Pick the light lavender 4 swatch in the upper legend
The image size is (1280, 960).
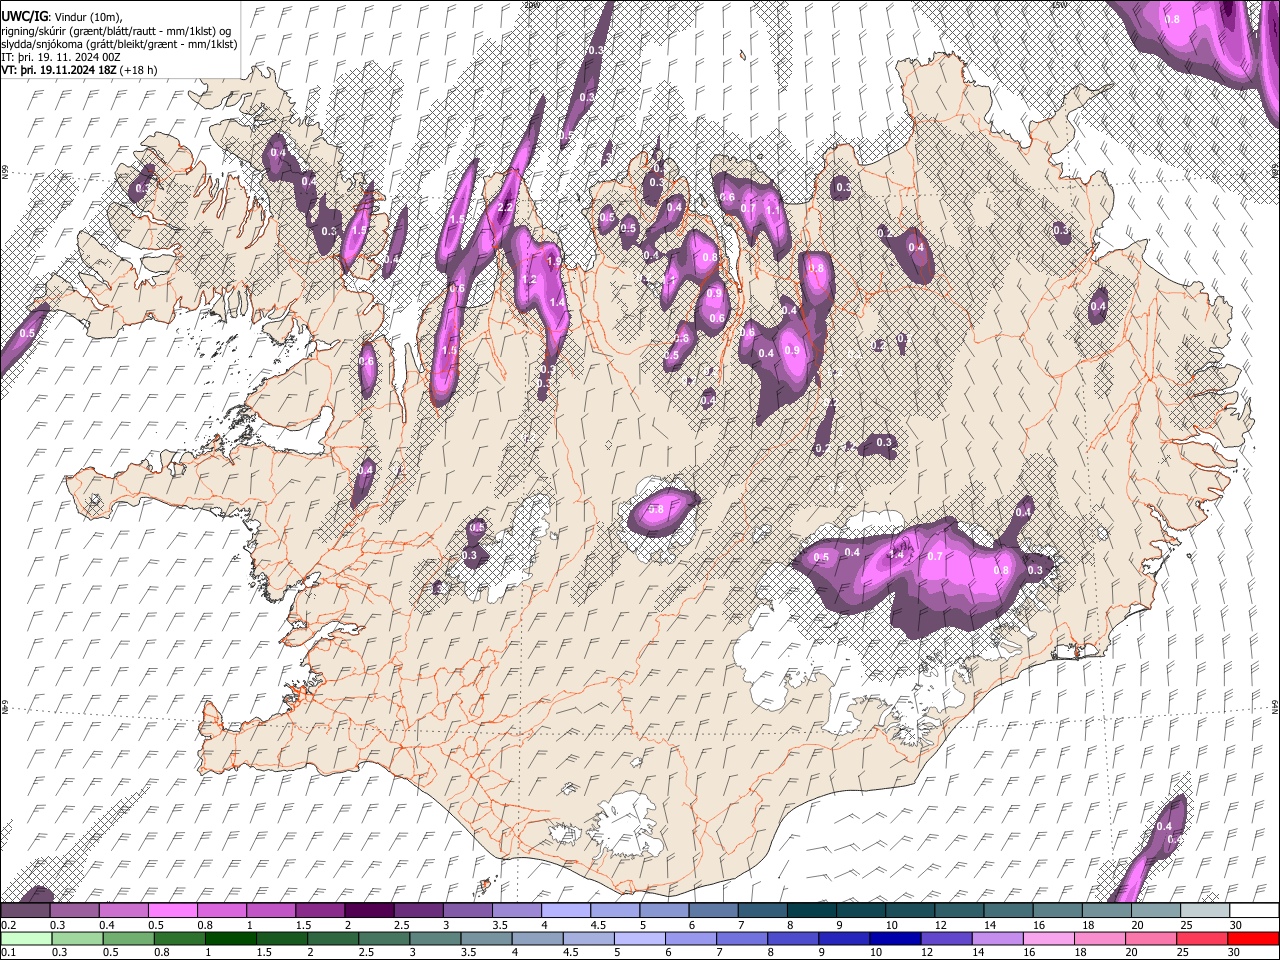(x=566, y=910)
